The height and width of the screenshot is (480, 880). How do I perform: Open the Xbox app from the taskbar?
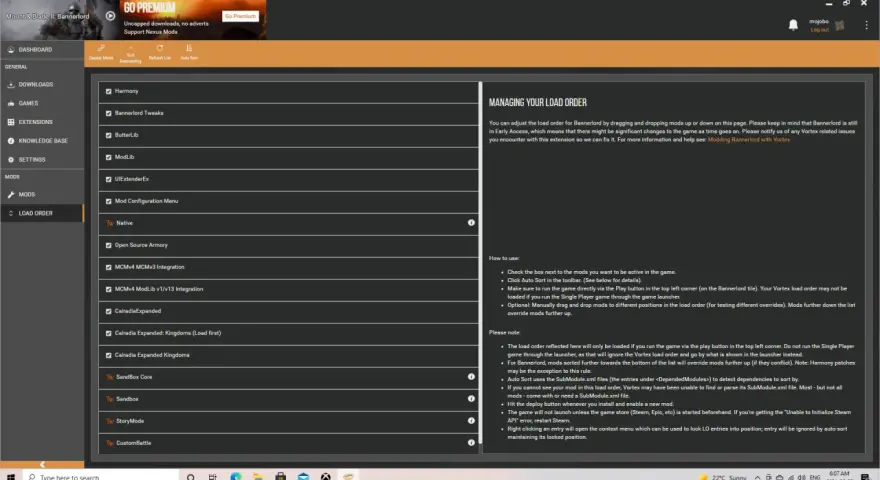(326, 477)
